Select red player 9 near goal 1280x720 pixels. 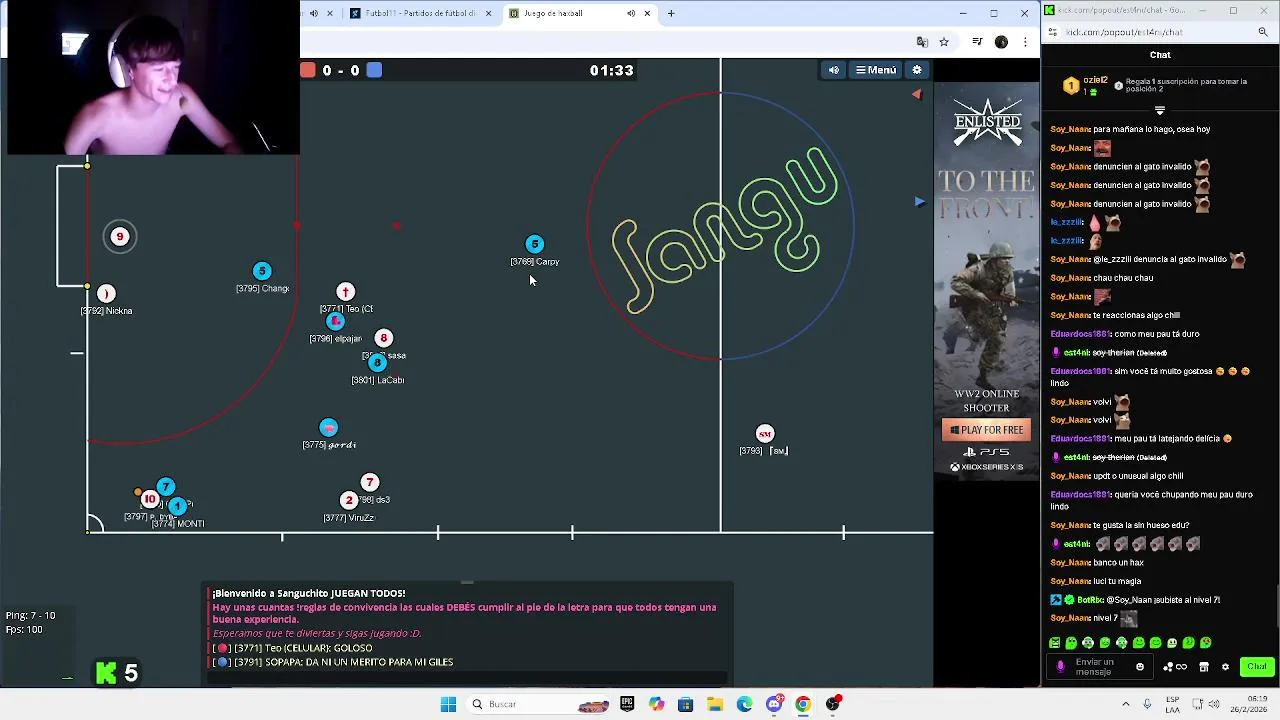coord(120,237)
